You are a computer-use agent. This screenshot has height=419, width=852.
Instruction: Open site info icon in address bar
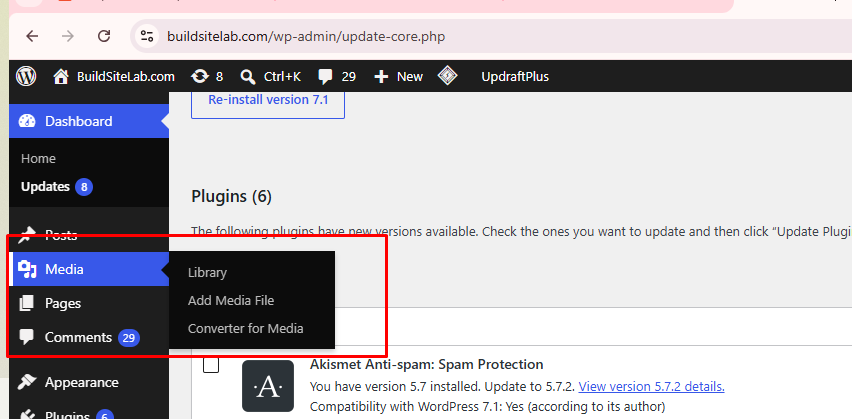click(147, 36)
